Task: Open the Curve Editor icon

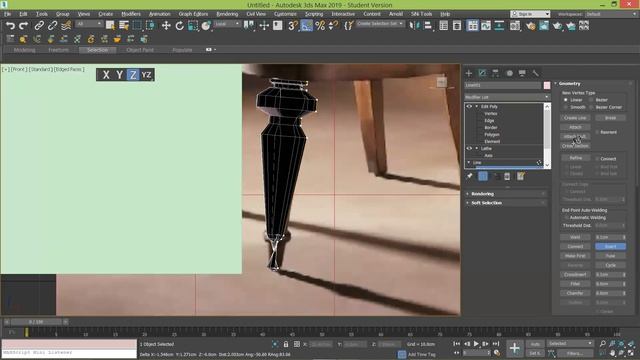Action: (486, 26)
